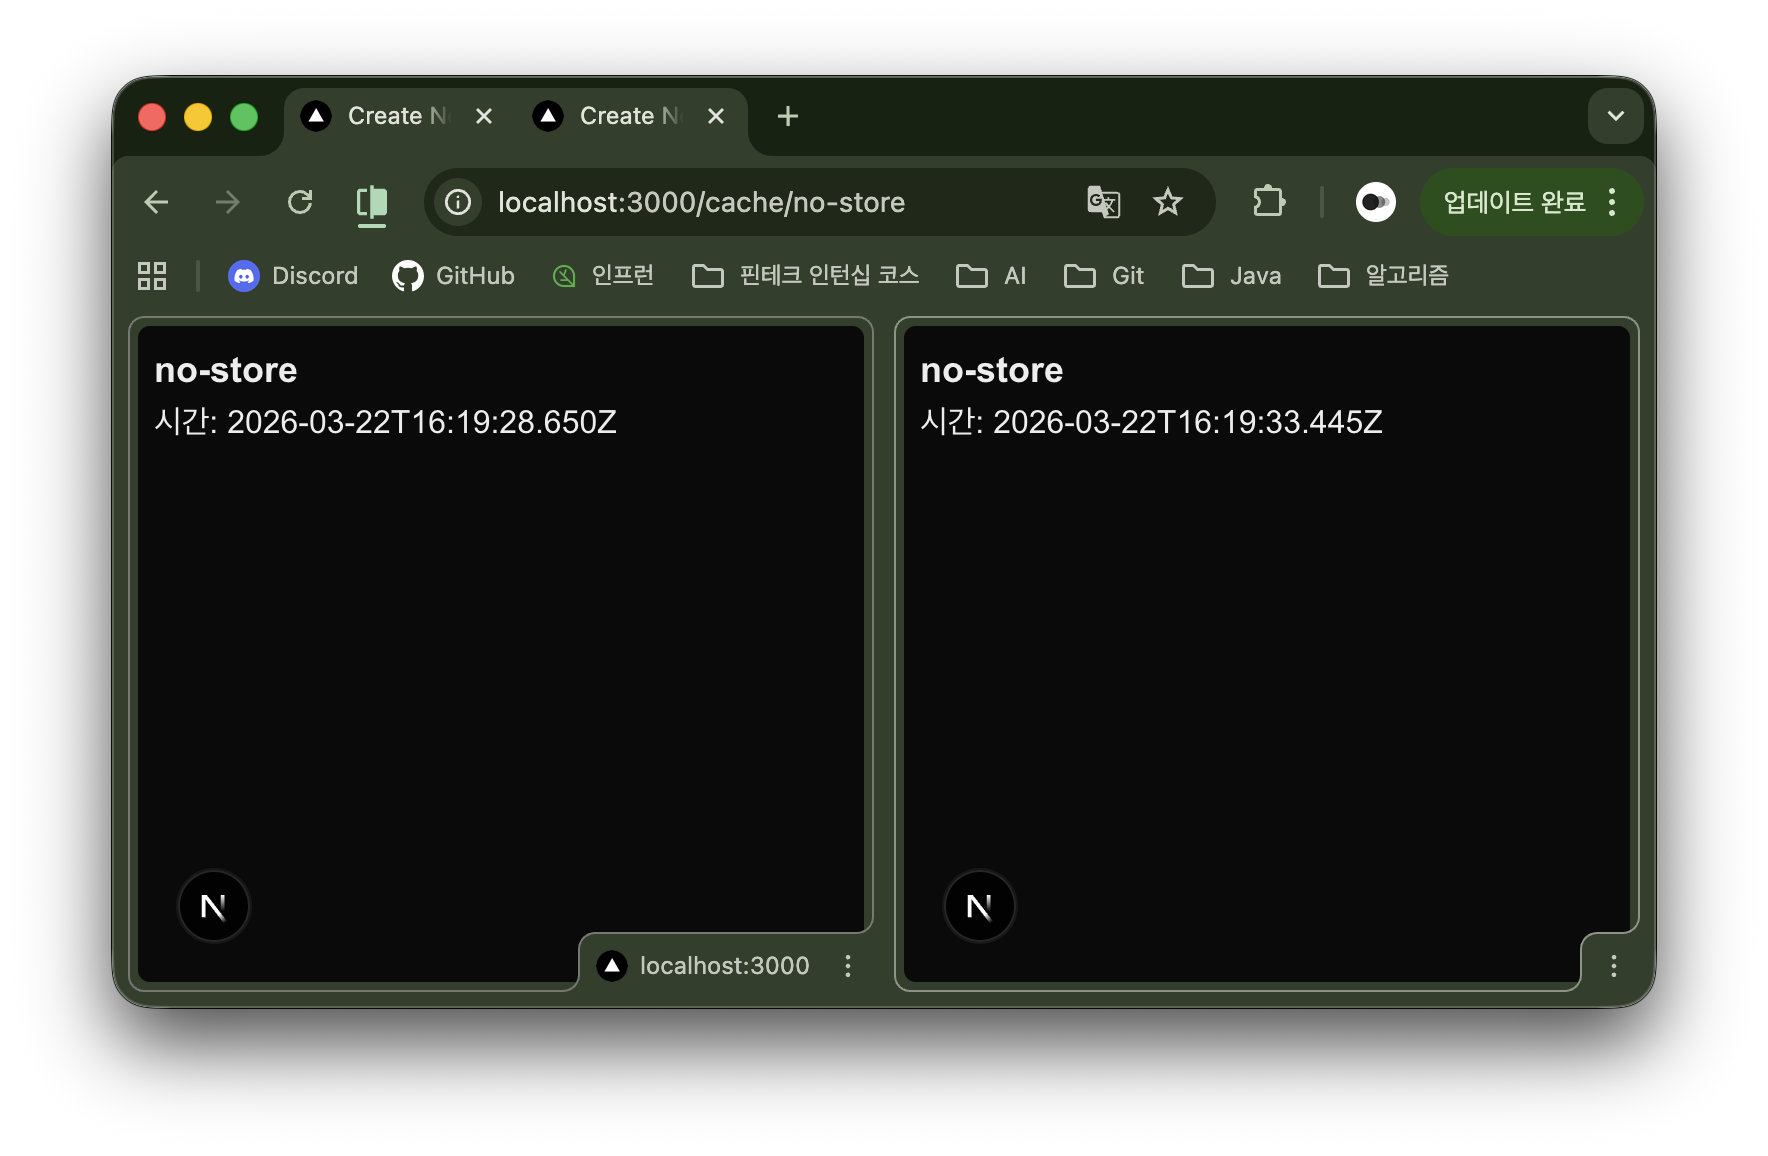Screen dimensions: 1768x1156
Task: Open the apps grid shortcut
Action: tap(152, 276)
